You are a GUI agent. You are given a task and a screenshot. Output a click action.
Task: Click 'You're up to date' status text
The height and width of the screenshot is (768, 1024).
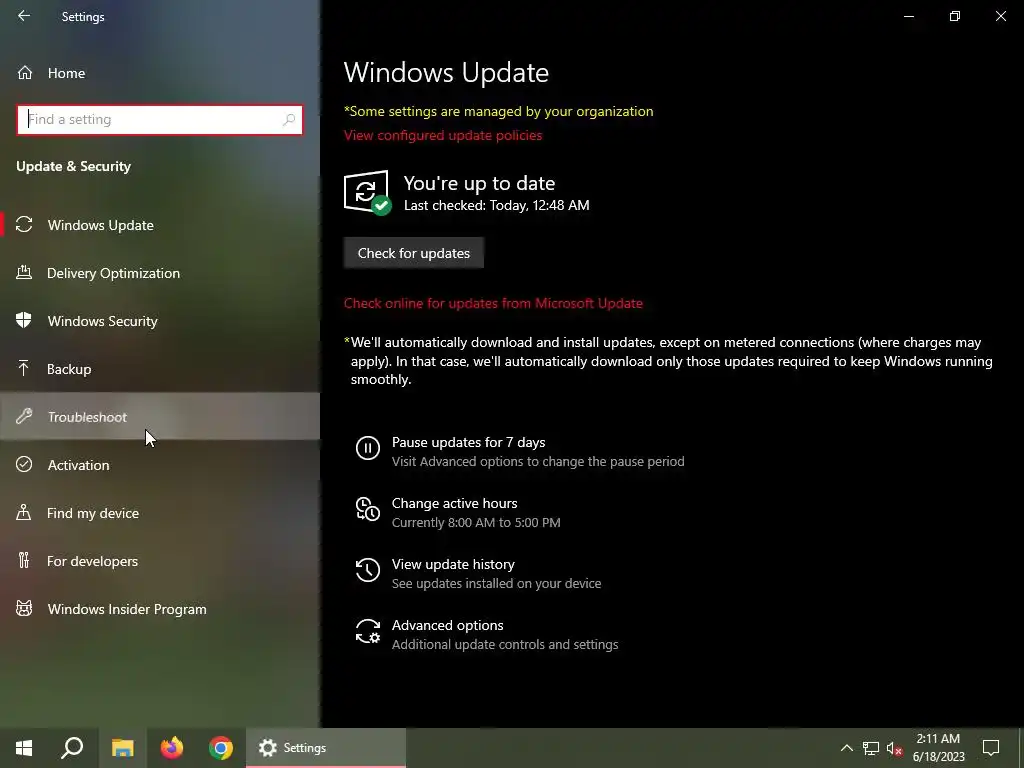(x=479, y=183)
